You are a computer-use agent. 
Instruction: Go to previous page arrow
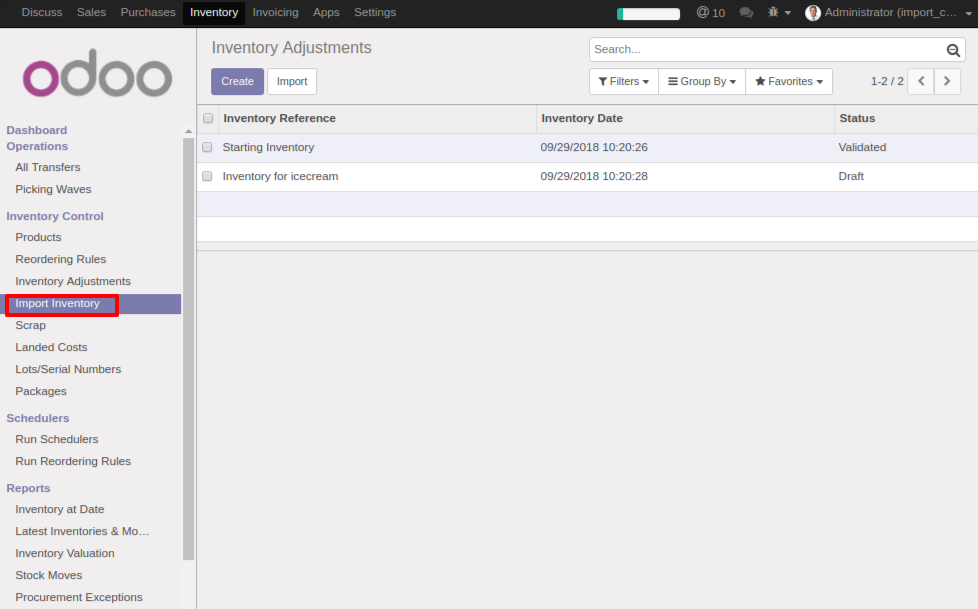pos(920,81)
